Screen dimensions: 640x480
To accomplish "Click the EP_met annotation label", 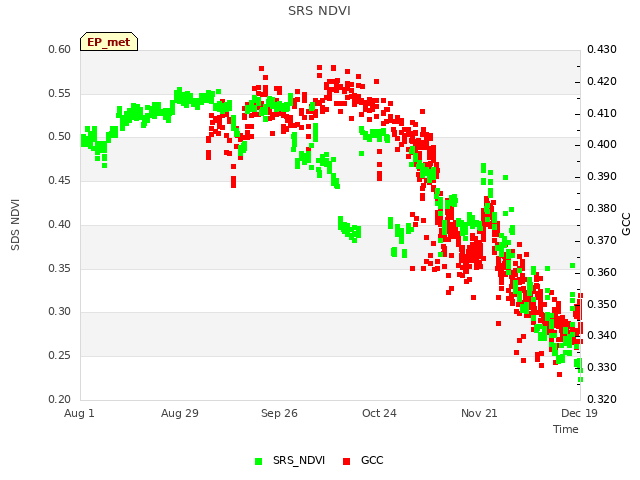I will coord(109,42).
